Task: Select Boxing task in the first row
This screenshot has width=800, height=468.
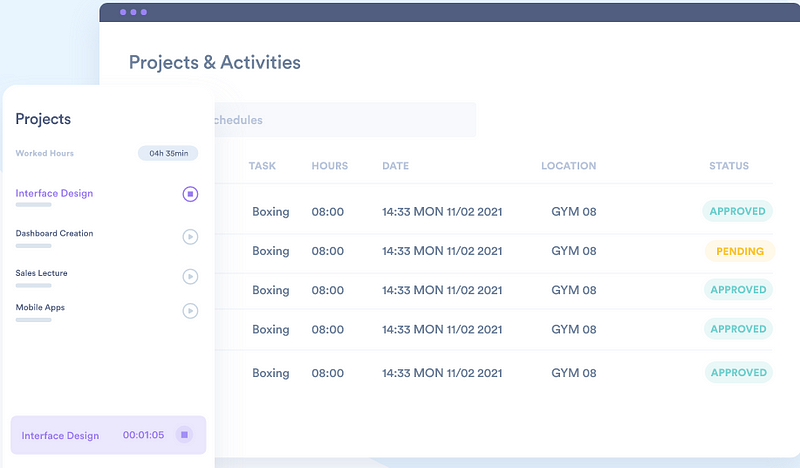Action: coord(270,212)
